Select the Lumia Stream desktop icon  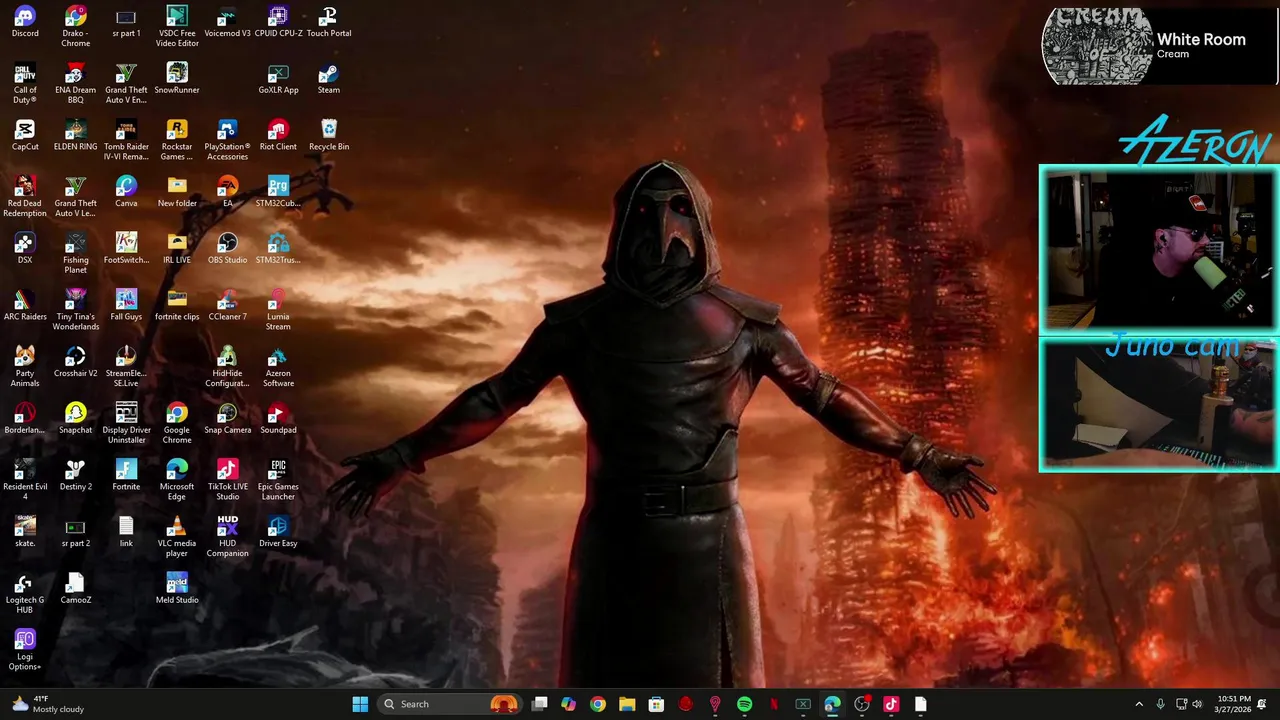point(278,311)
